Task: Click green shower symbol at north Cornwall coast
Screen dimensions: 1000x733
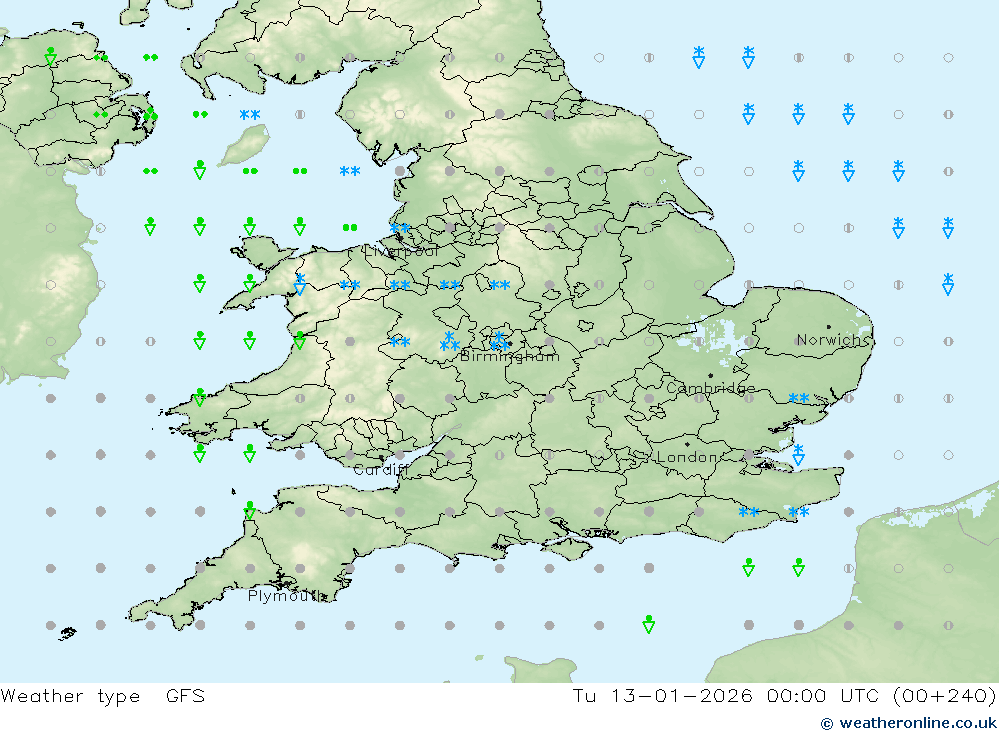Action: [x=249, y=510]
